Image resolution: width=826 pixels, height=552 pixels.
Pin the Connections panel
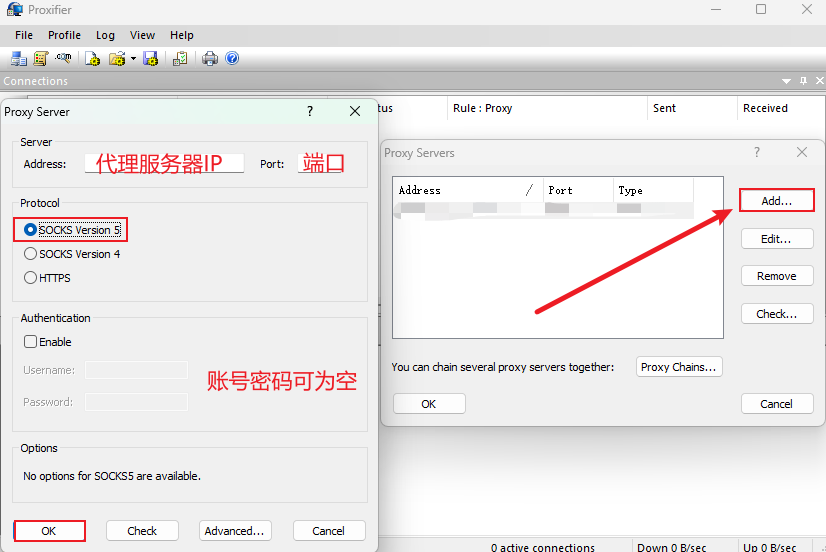point(803,81)
